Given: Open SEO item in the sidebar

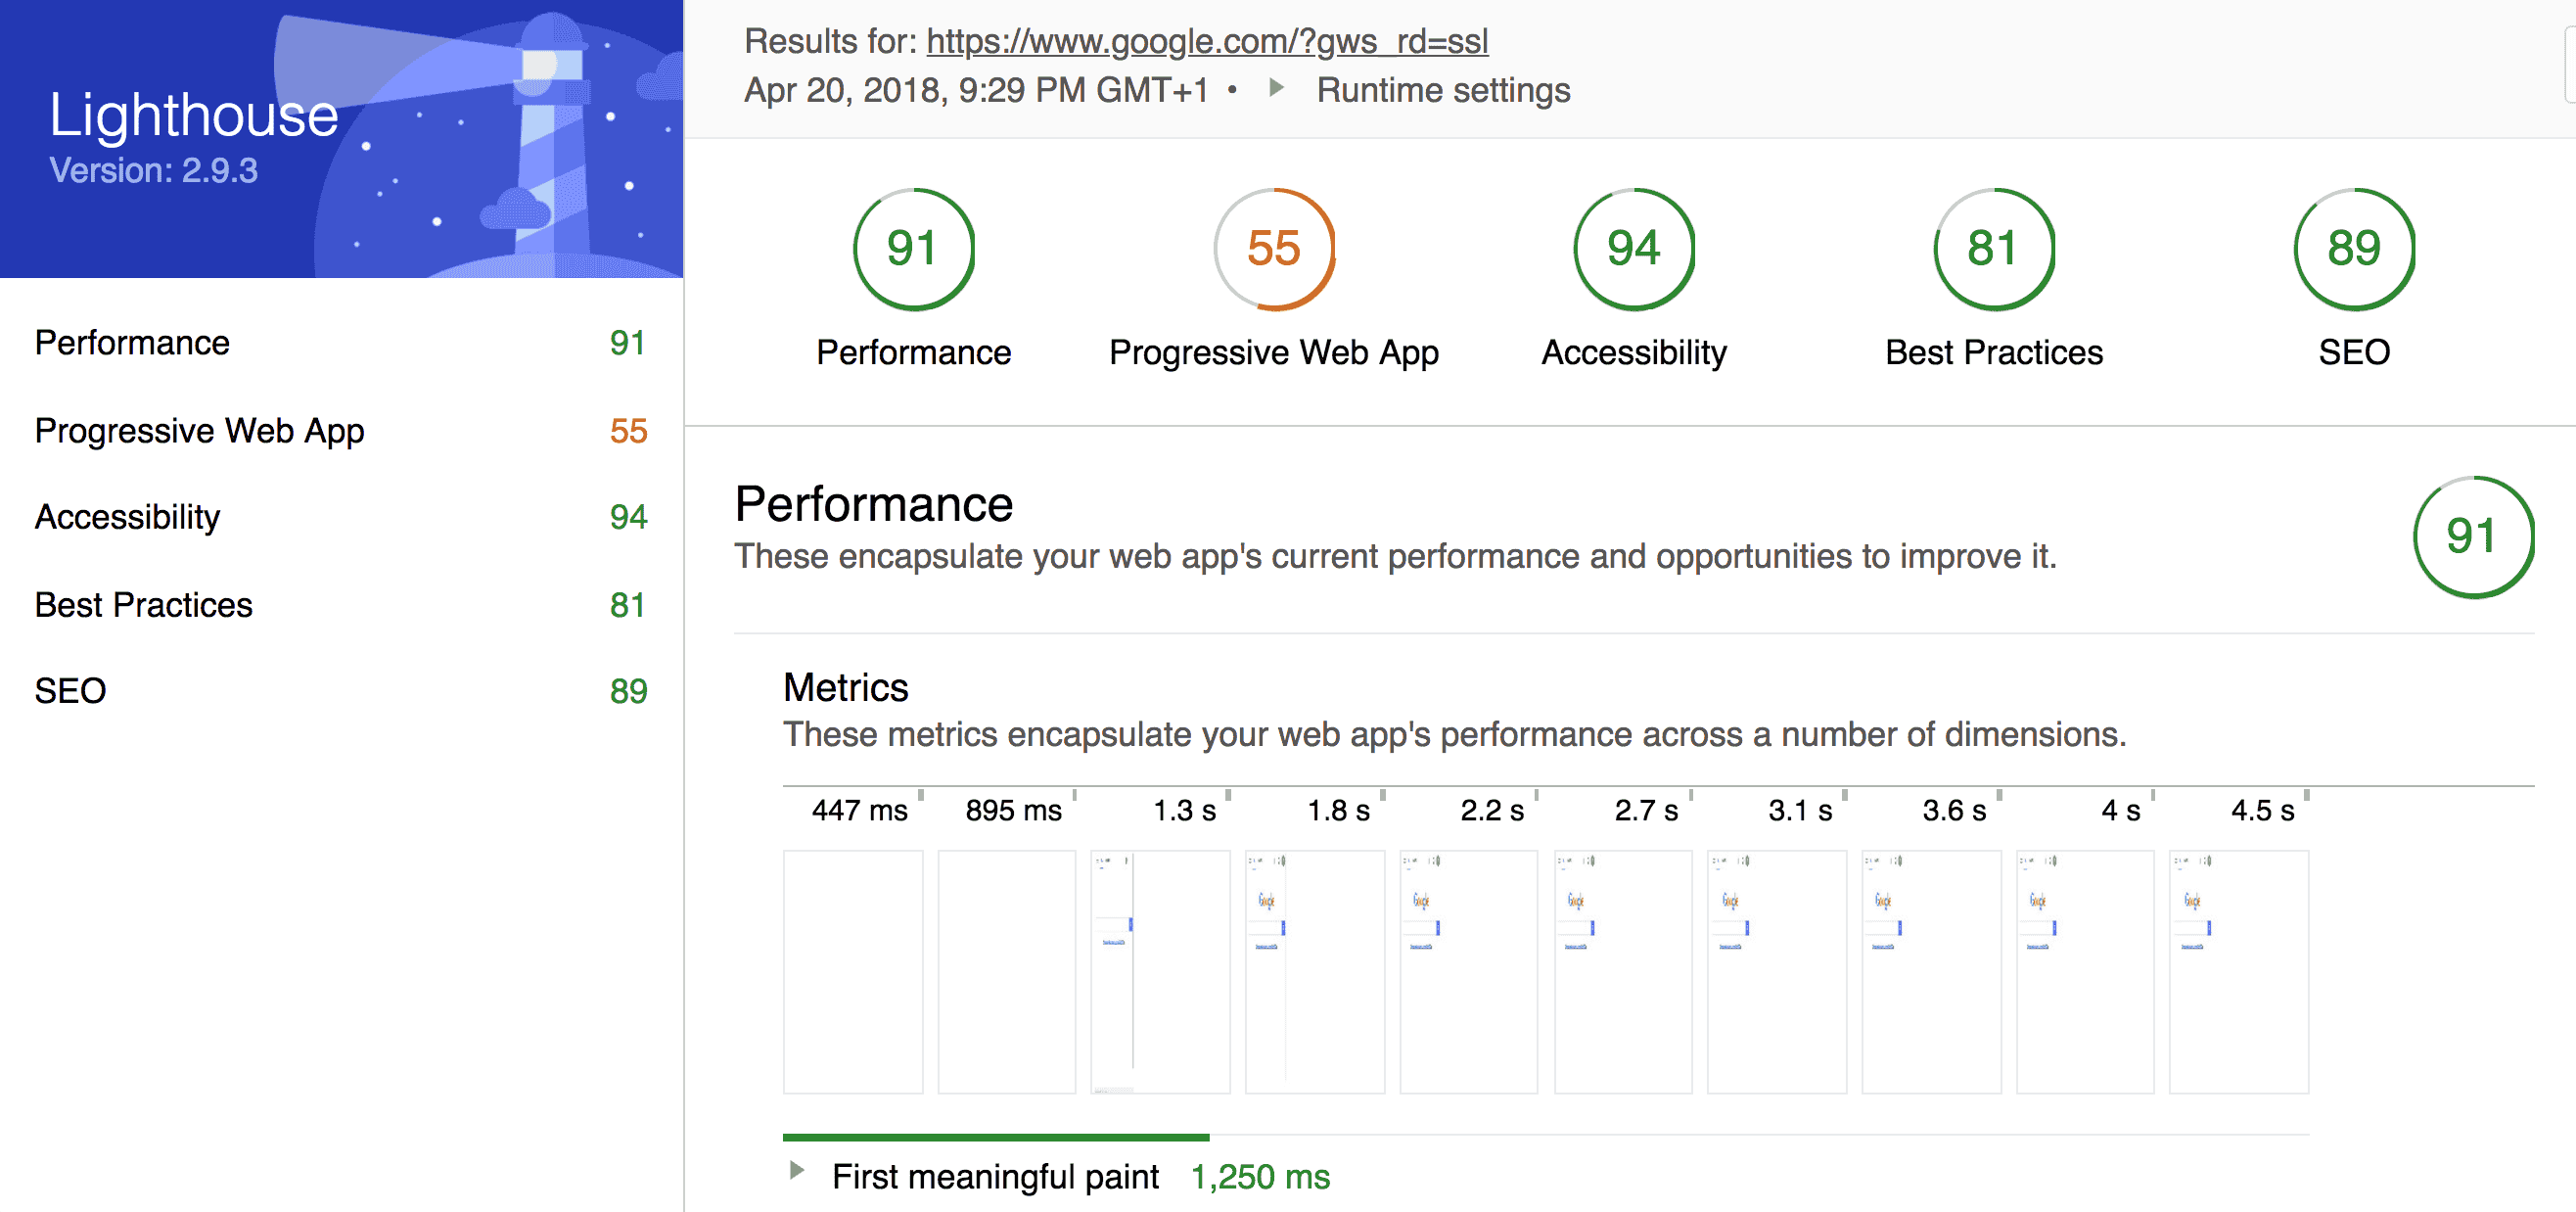Looking at the screenshot, I should [x=341, y=691].
